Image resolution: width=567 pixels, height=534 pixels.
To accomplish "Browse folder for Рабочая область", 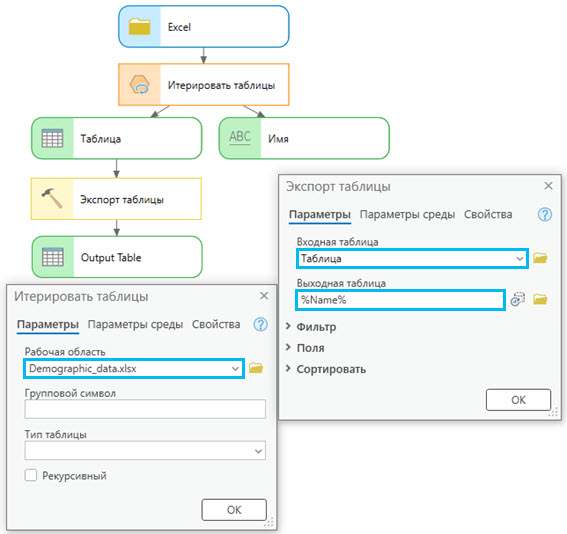I will point(256,368).
